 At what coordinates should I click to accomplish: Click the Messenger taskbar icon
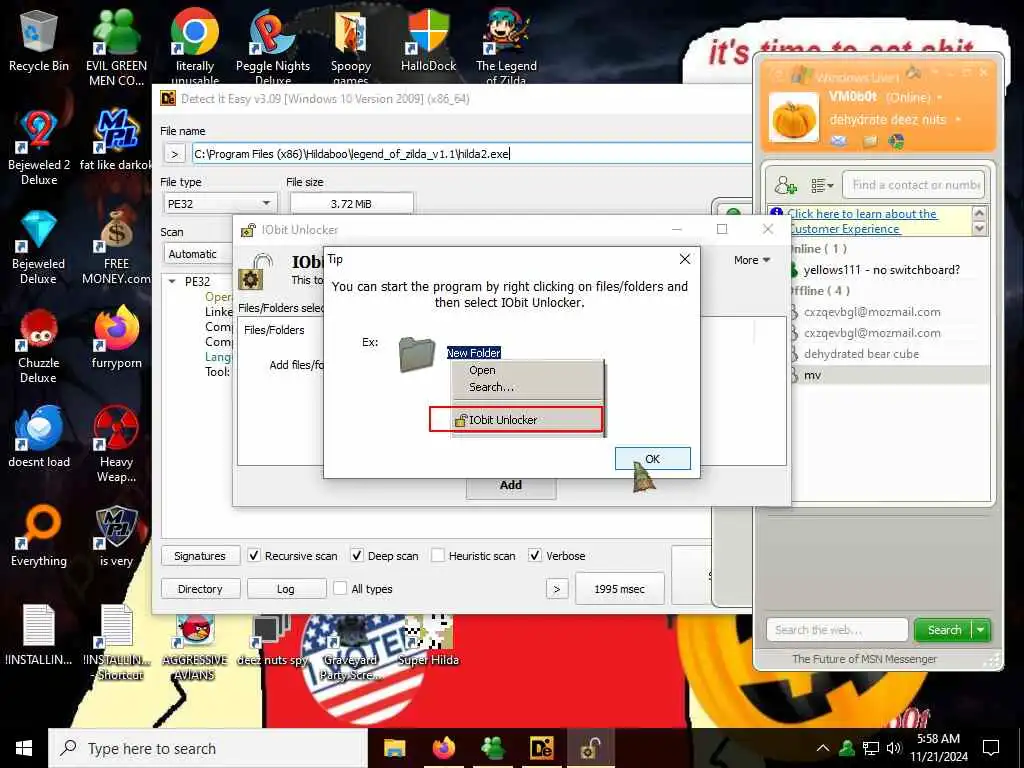click(x=493, y=748)
